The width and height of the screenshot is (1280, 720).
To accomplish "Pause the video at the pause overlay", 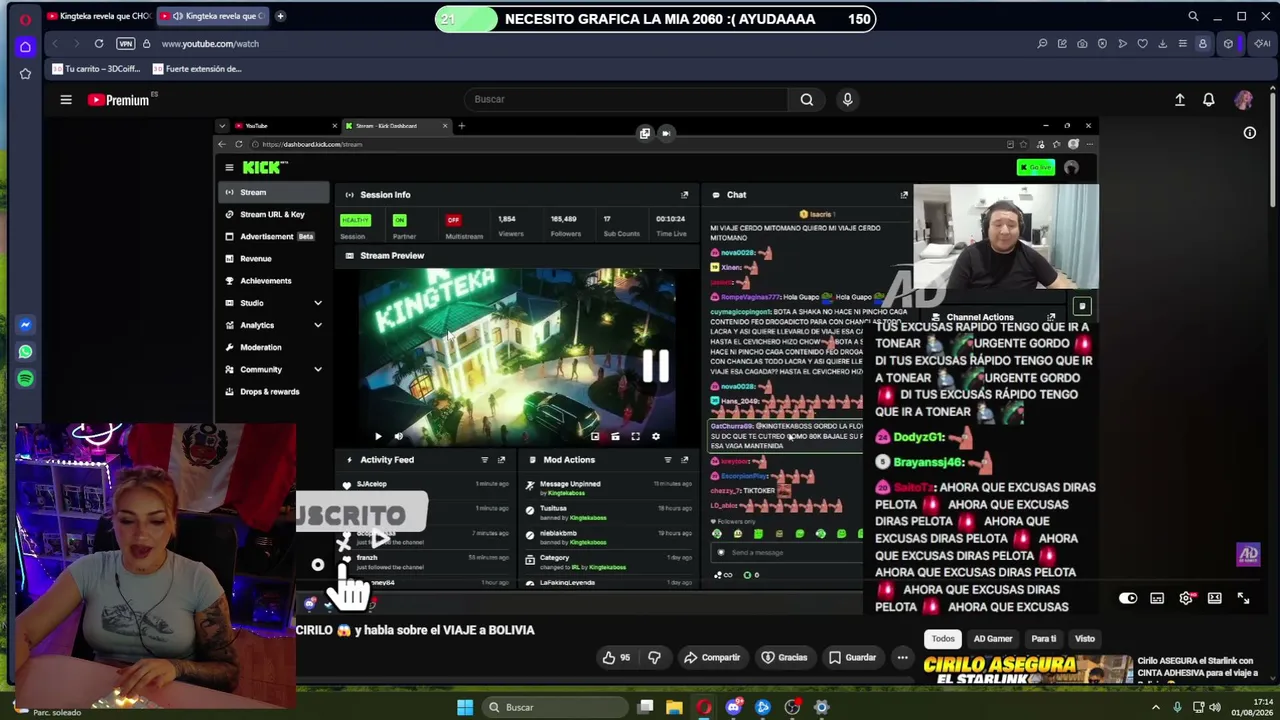I will 655,366.
